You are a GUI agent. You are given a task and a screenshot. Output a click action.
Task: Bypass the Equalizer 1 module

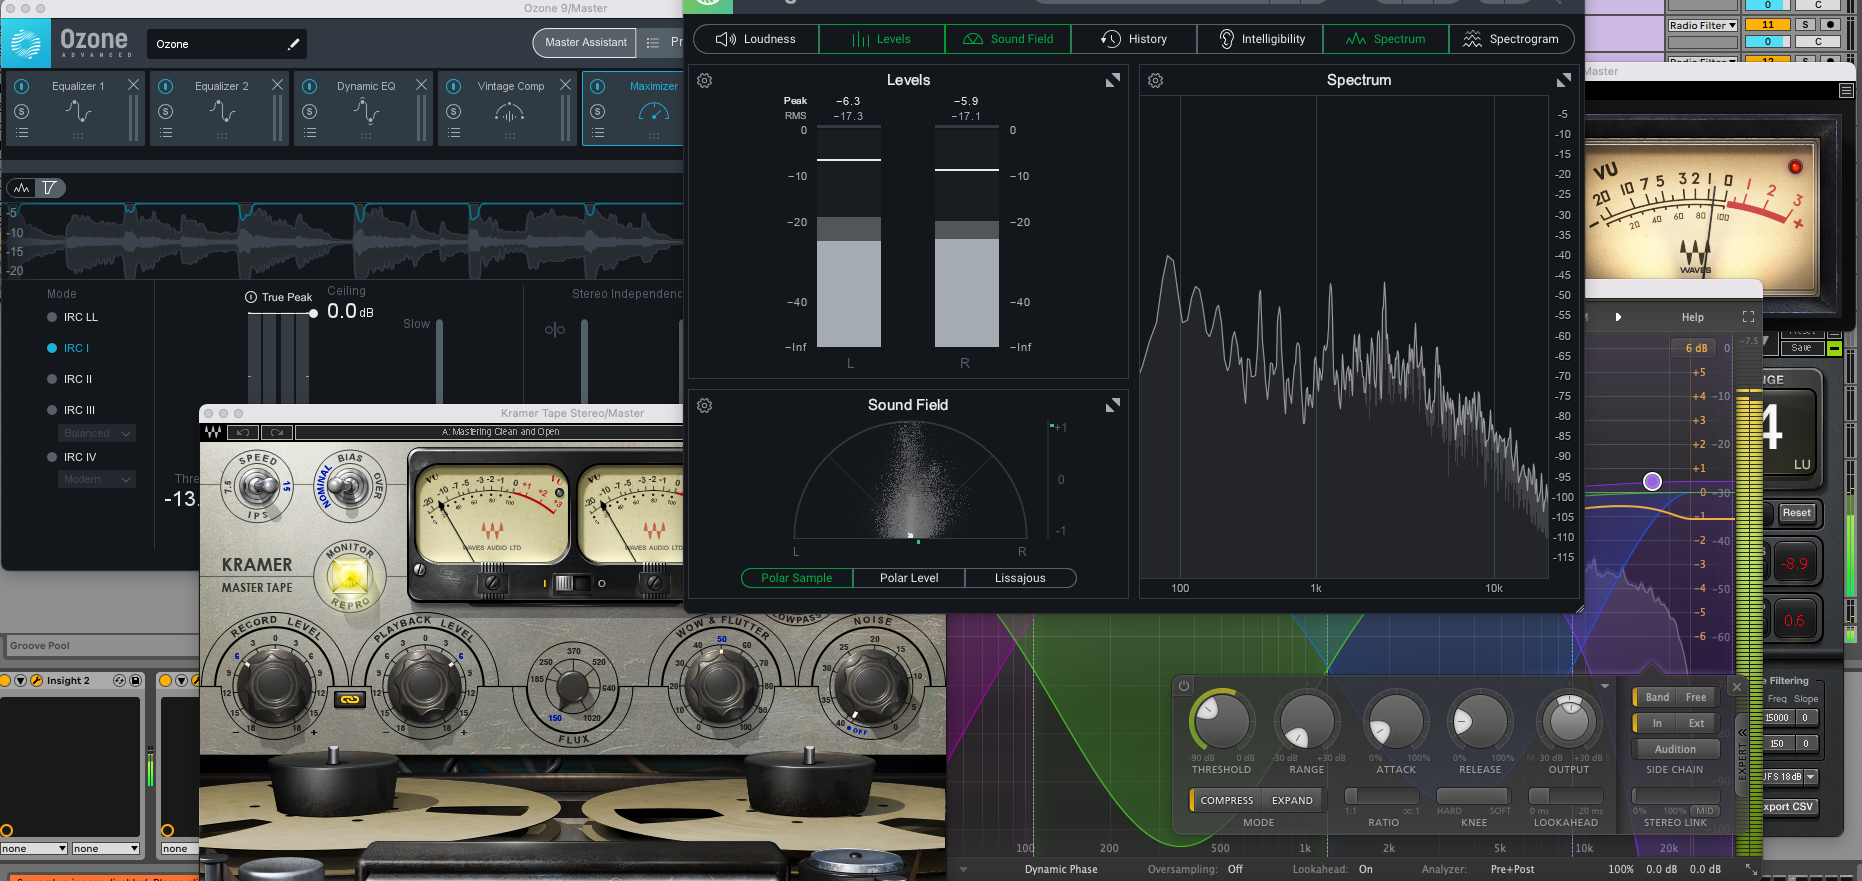tap(22, 86)
